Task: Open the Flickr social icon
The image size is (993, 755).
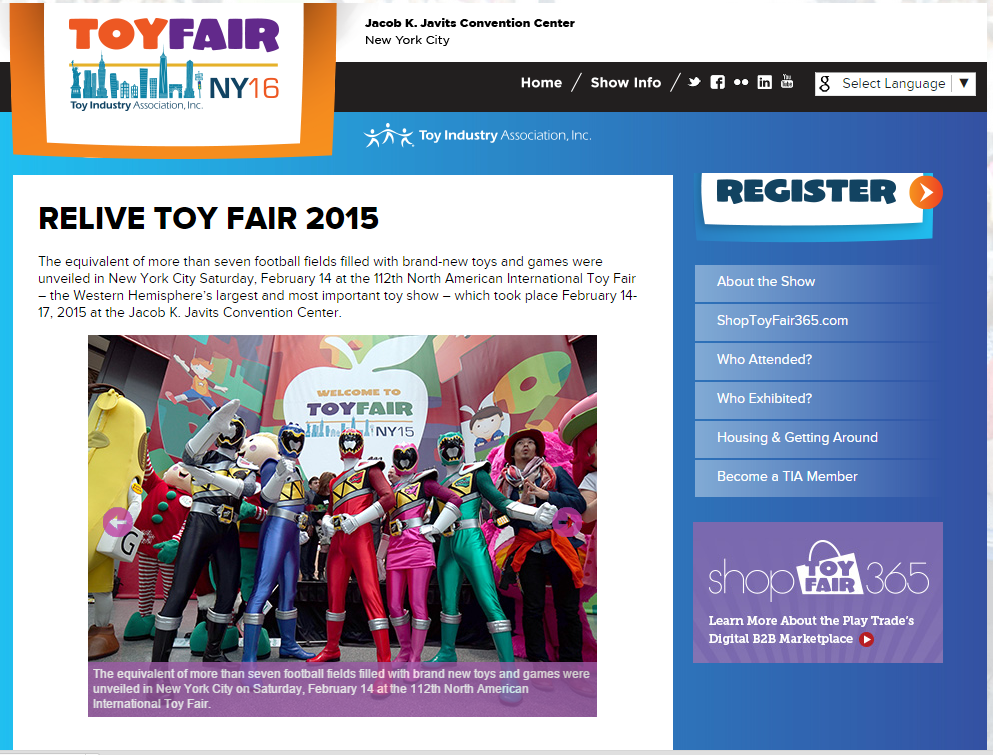Action: point(741,82)
